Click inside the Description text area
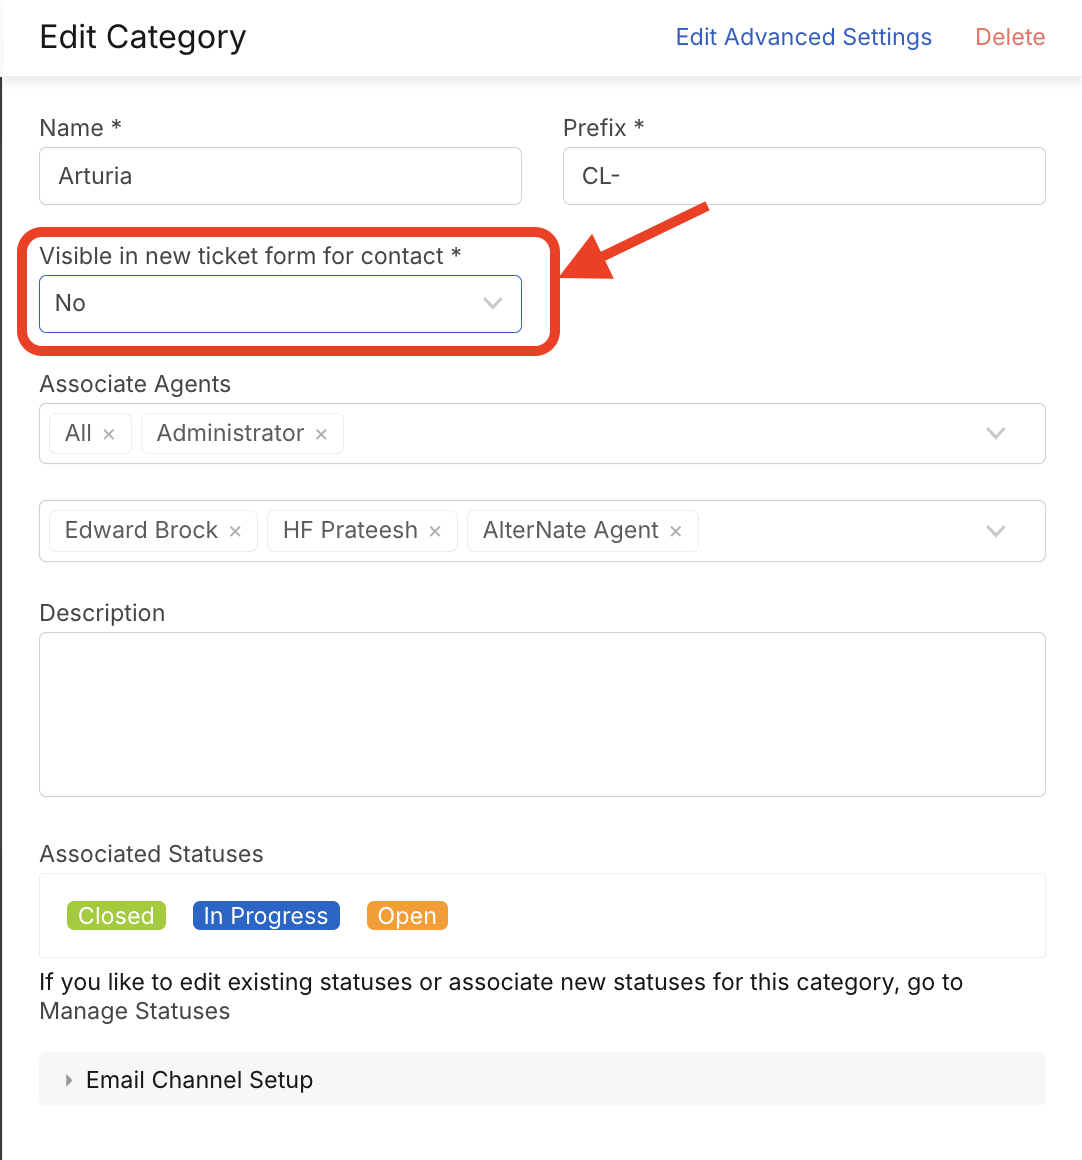The height and width of the screenshot is (1160, 1082). [x=541, y=714]
